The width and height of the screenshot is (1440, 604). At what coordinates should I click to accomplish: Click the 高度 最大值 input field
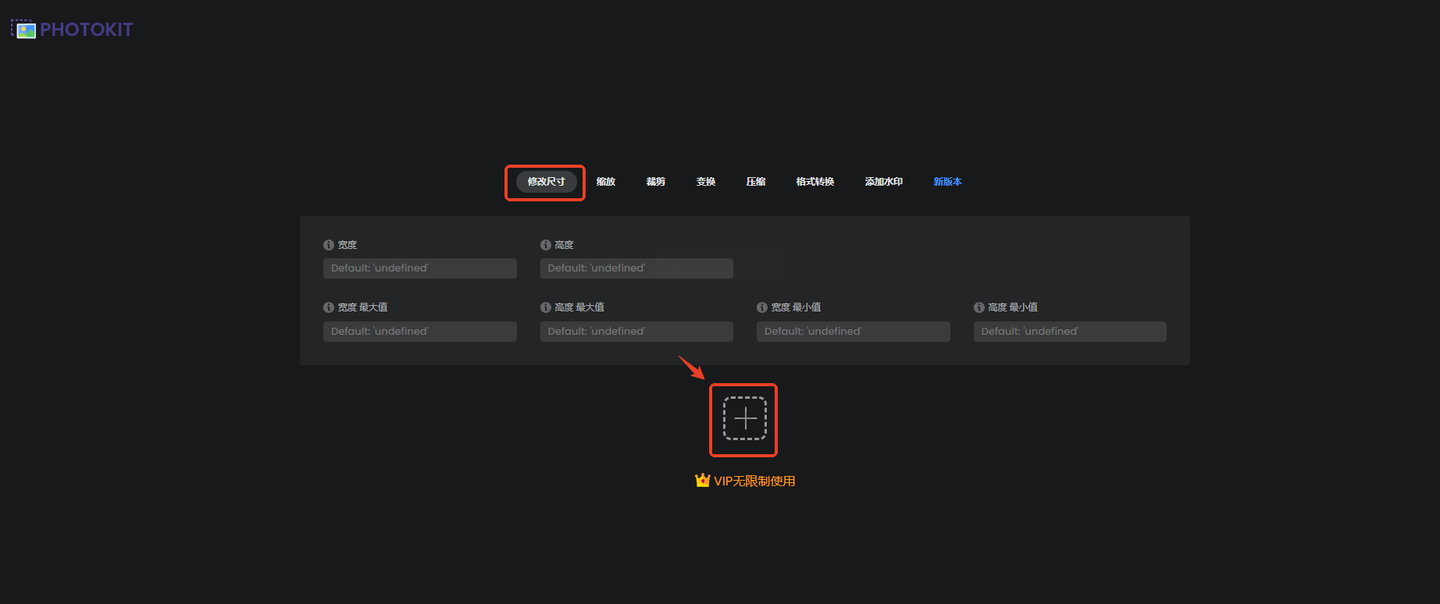[x=637, y=331]
